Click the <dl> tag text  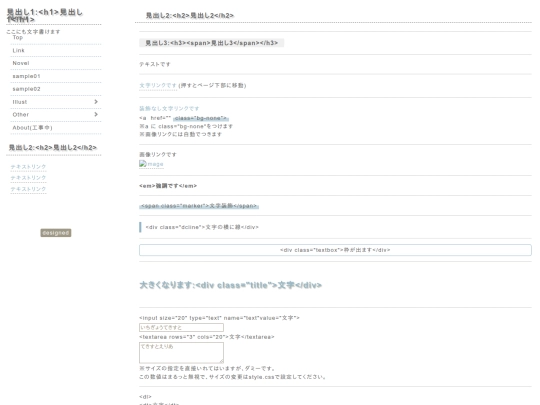(x=145, y=397)
